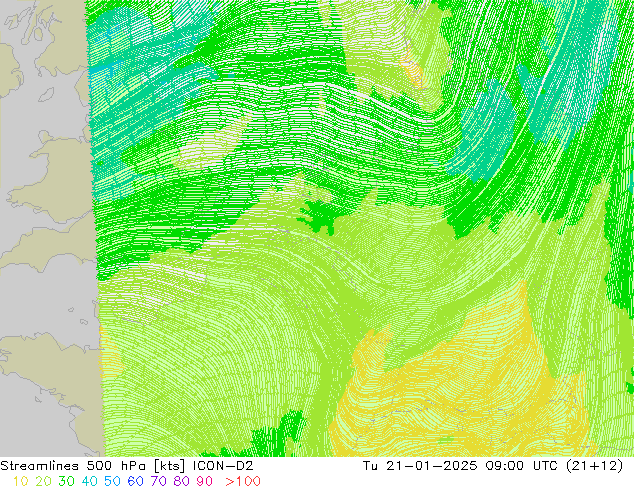Viewport: 634px width, 490px height.
Task: Click the green legend value 30
Action: point(66,481)
